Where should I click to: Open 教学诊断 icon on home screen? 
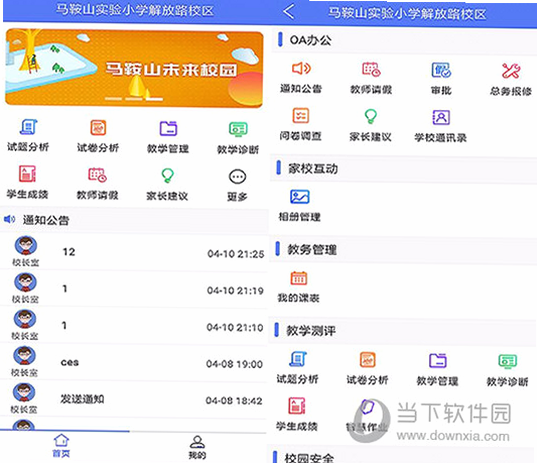(238, 129)
